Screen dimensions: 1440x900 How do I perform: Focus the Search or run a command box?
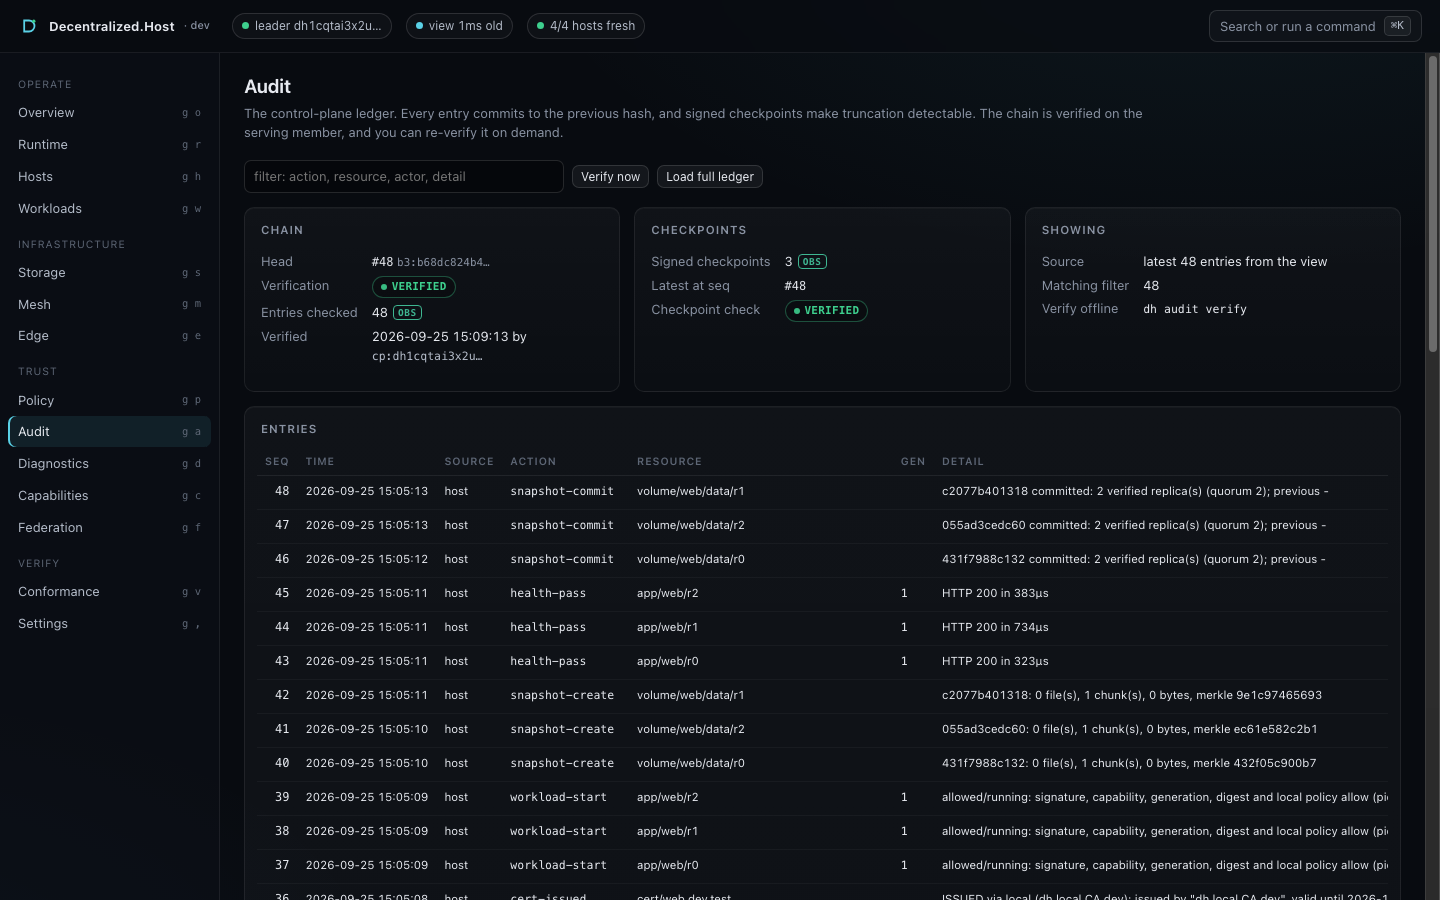[1315, 26]
